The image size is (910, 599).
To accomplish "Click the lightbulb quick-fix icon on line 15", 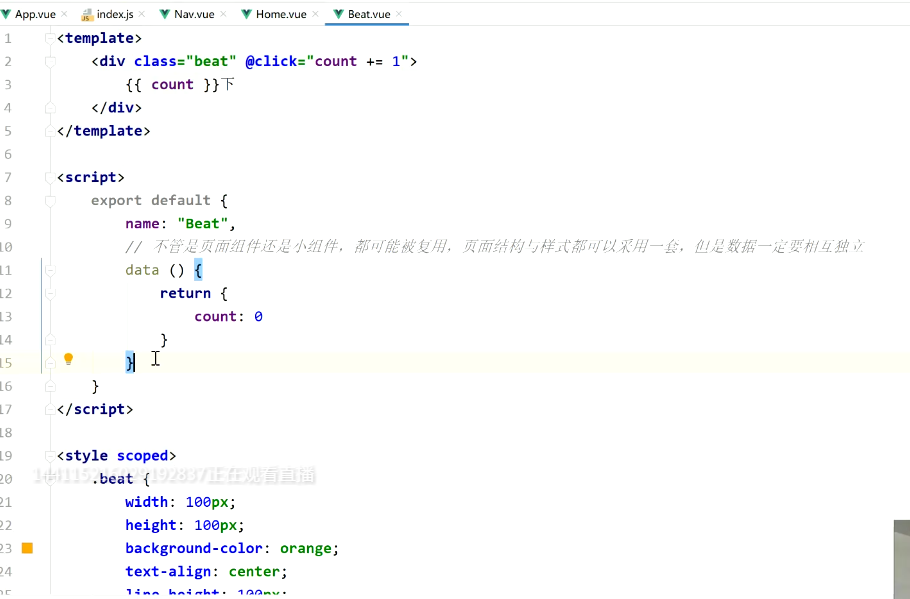I will pos(68,359).
